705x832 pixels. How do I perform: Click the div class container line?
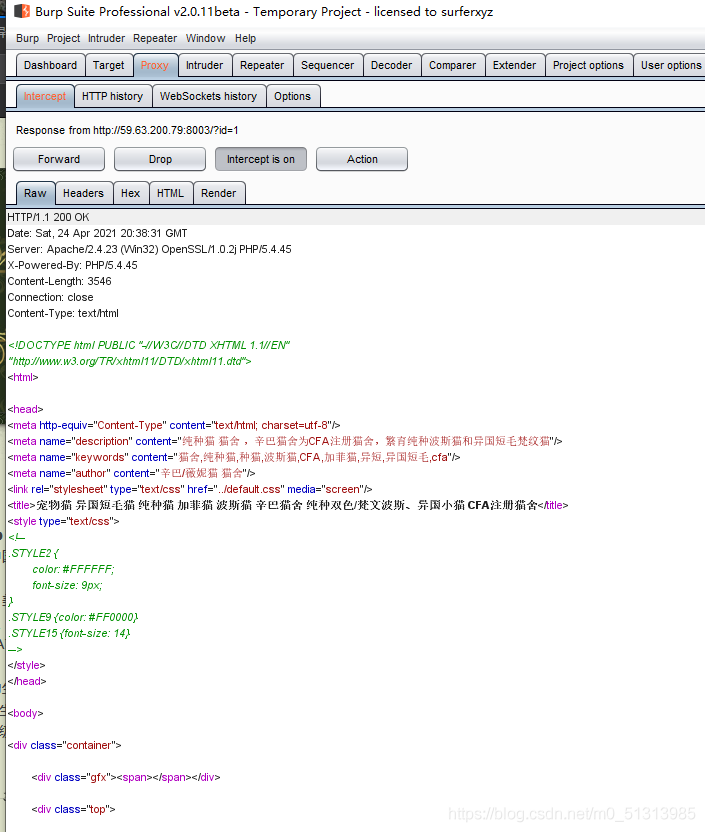64,745
